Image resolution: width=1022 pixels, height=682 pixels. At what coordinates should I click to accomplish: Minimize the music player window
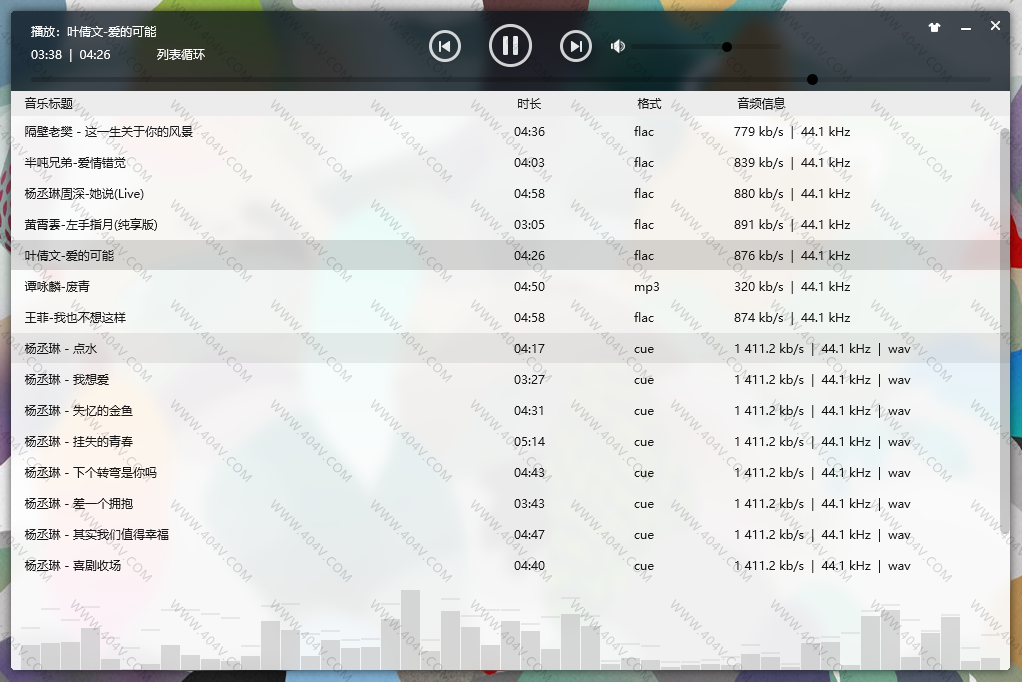click(965, 28)
